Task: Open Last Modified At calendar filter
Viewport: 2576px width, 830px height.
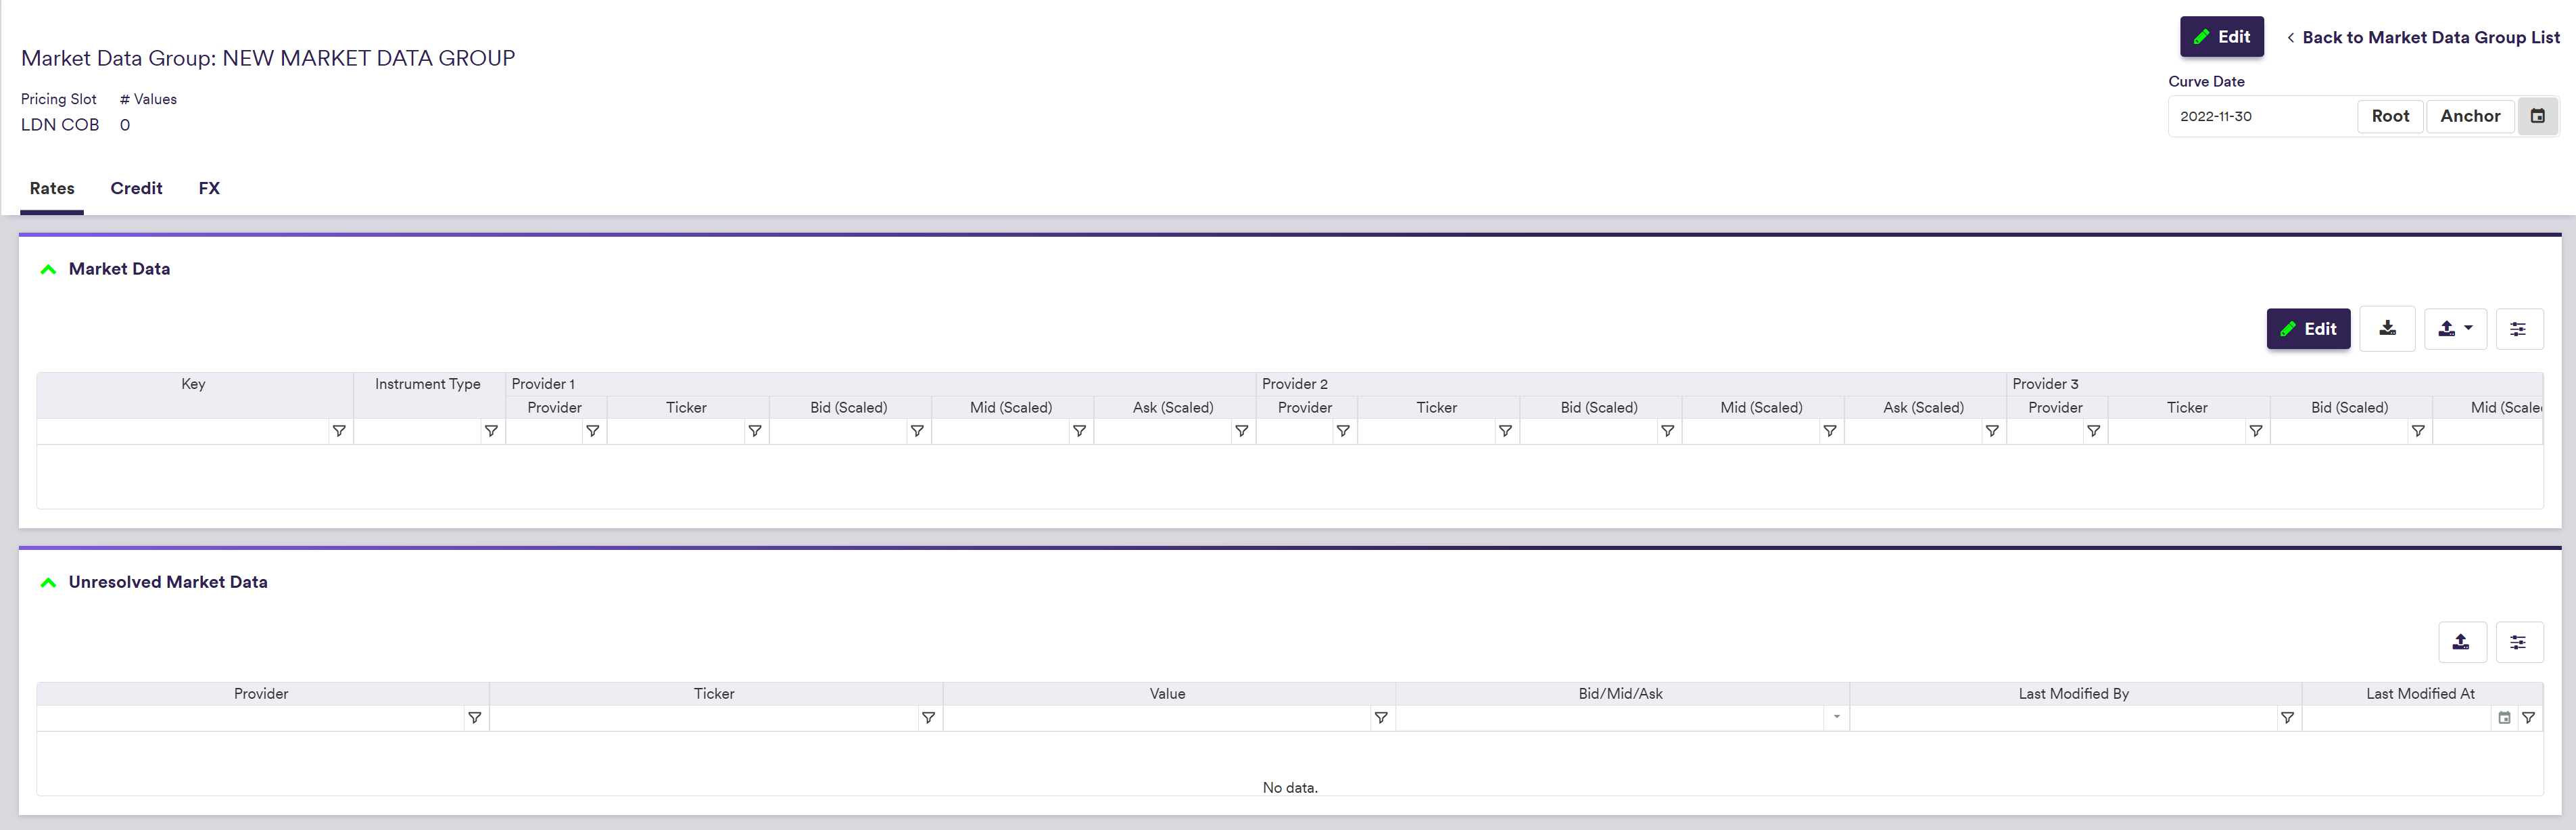Action: (x=2504, y=718)
